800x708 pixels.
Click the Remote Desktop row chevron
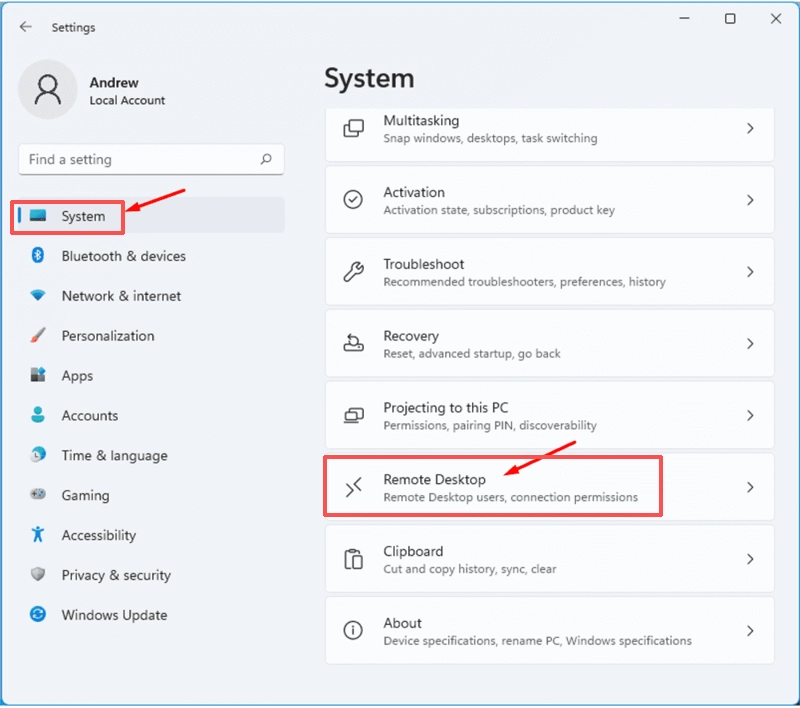coord(750,488)
